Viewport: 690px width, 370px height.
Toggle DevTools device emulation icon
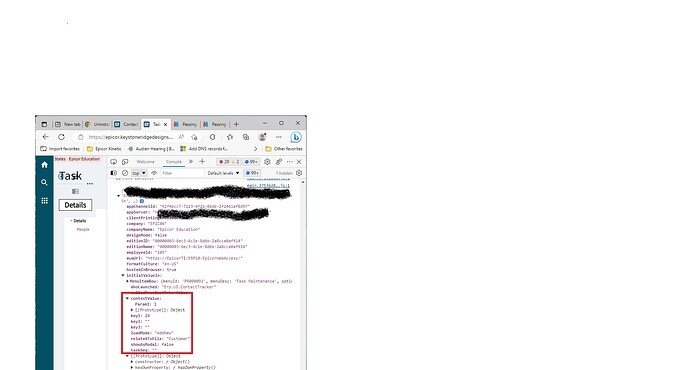(125, 162)
